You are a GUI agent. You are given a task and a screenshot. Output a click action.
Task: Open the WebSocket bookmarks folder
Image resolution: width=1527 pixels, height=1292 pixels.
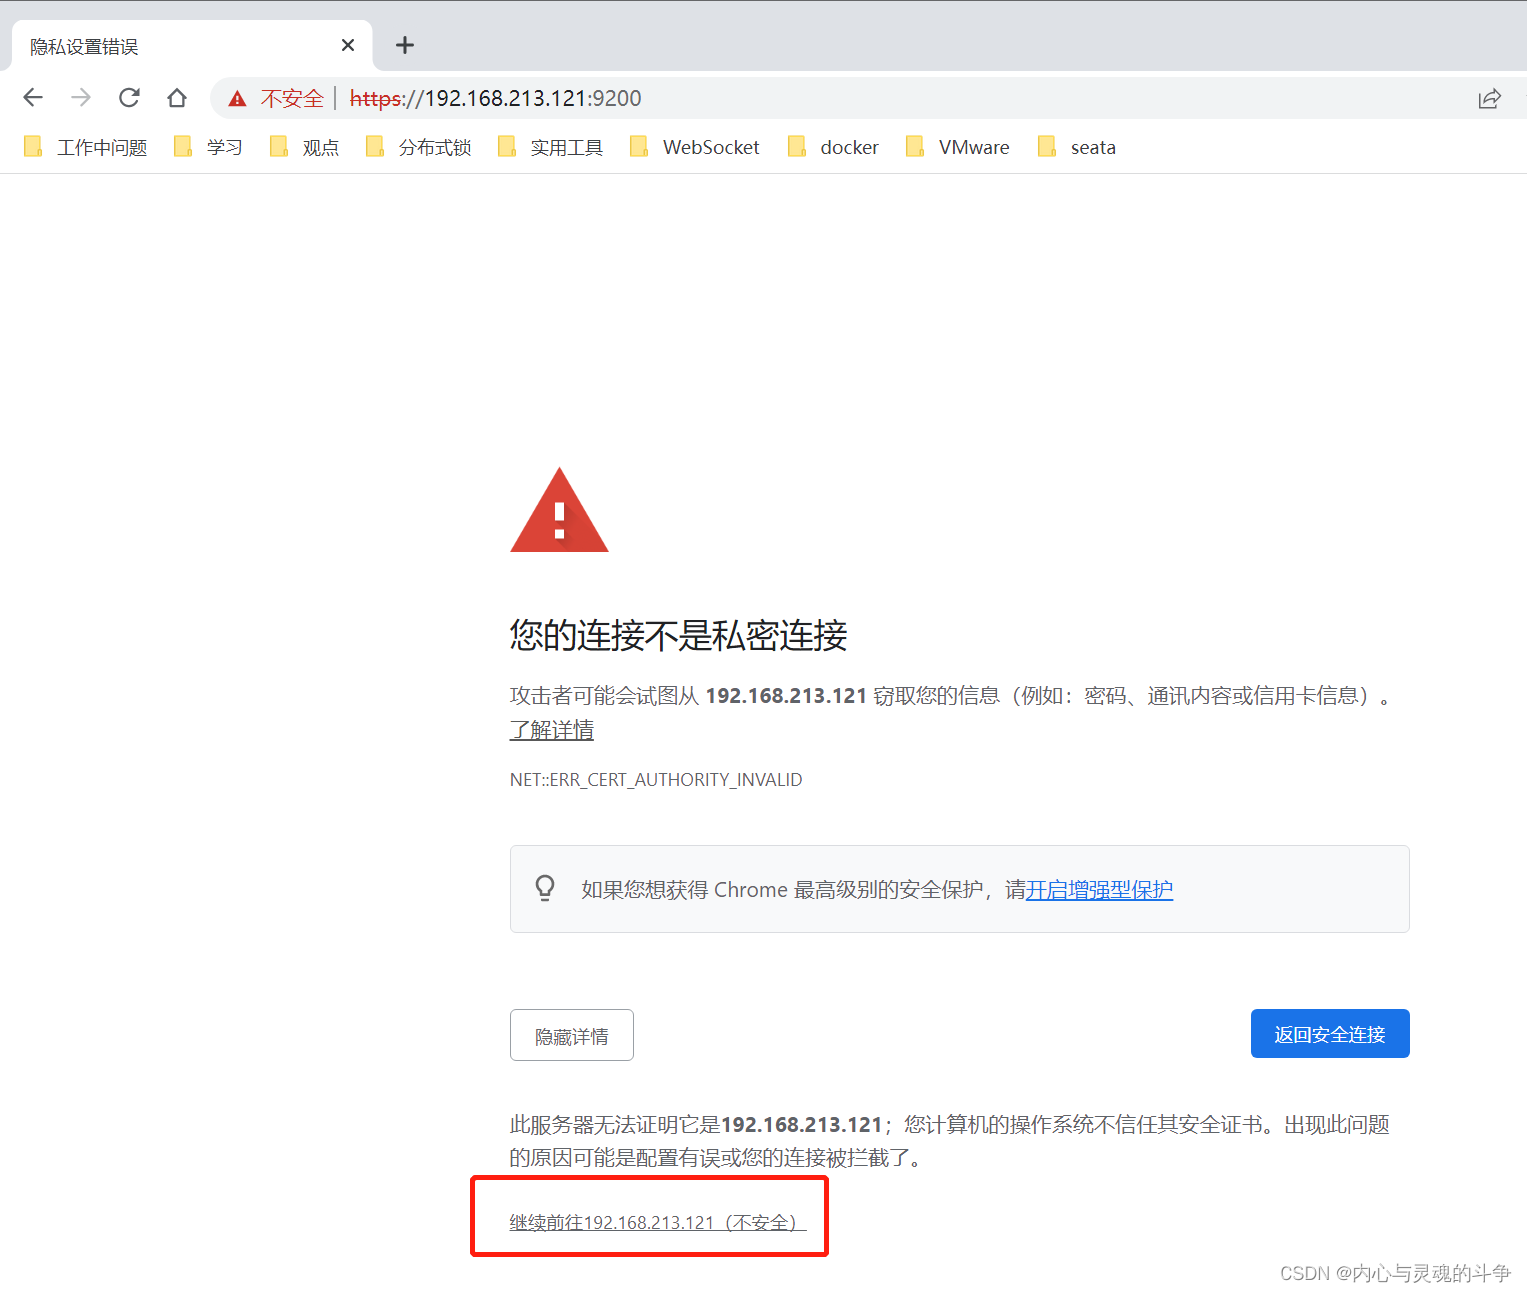(x=710, y=147)
